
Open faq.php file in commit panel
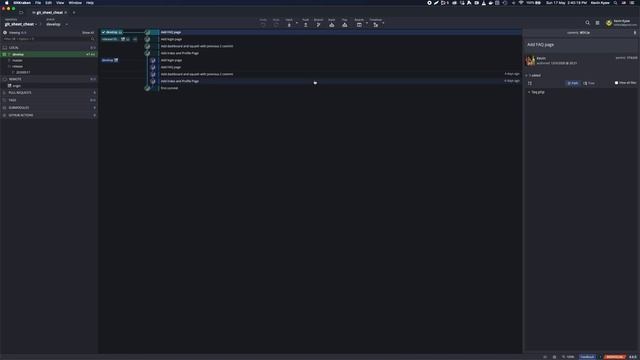(x=538, y=92)
